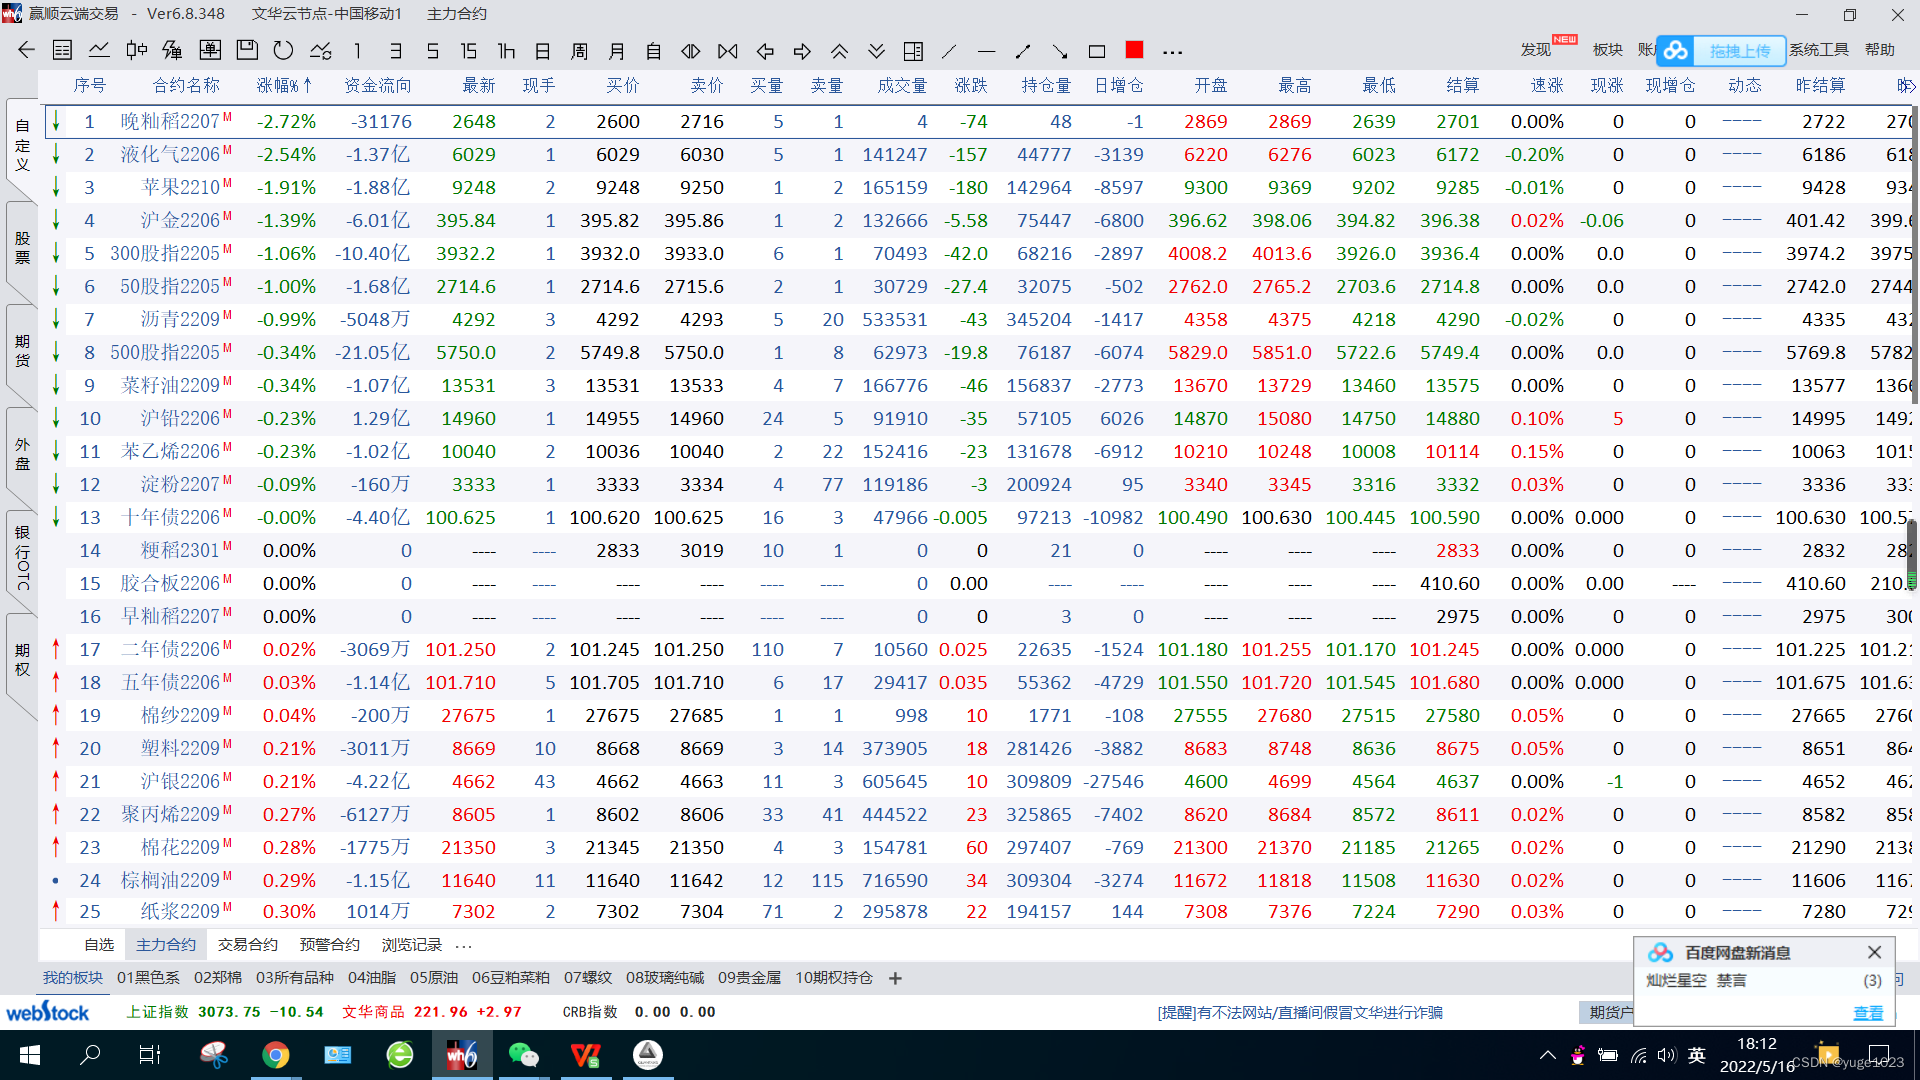Select the 棕榈油2209 contract row
This screenshot has width=1920, height=1080.
[x=979, y=881]
